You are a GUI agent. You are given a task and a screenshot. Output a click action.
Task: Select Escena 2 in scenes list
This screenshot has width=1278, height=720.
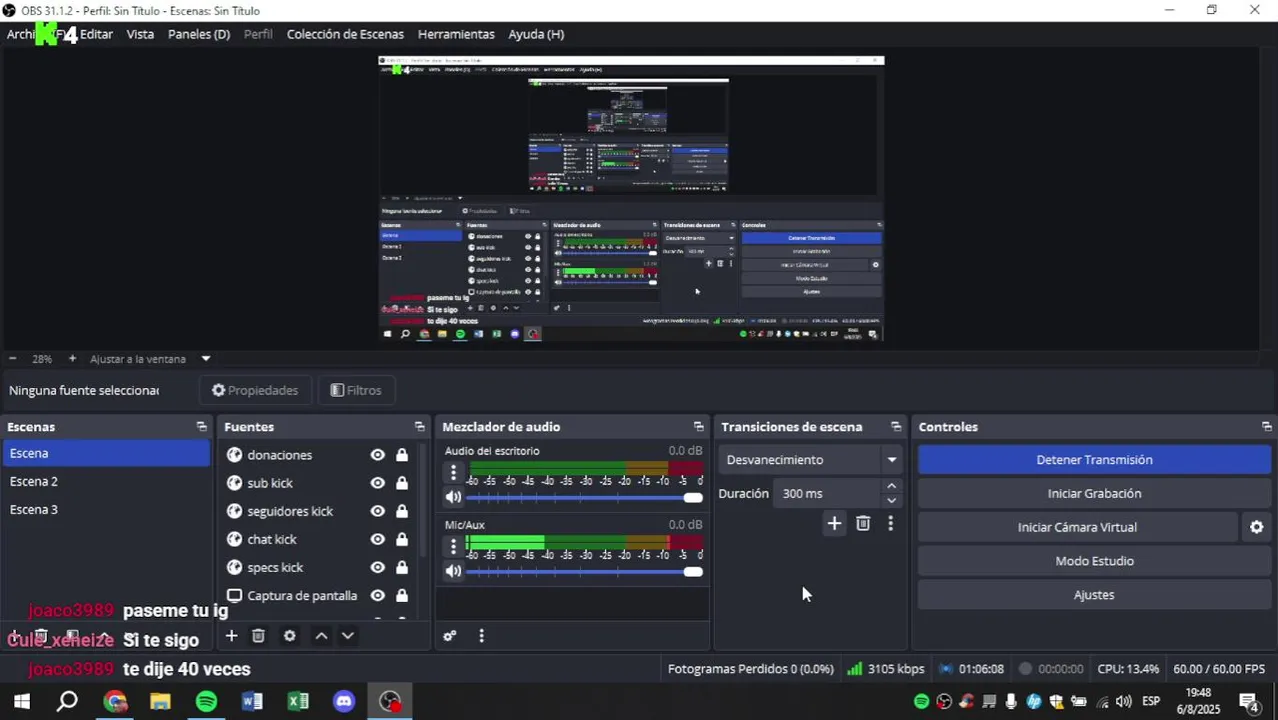pyautogui.click(x=106, y=481)
